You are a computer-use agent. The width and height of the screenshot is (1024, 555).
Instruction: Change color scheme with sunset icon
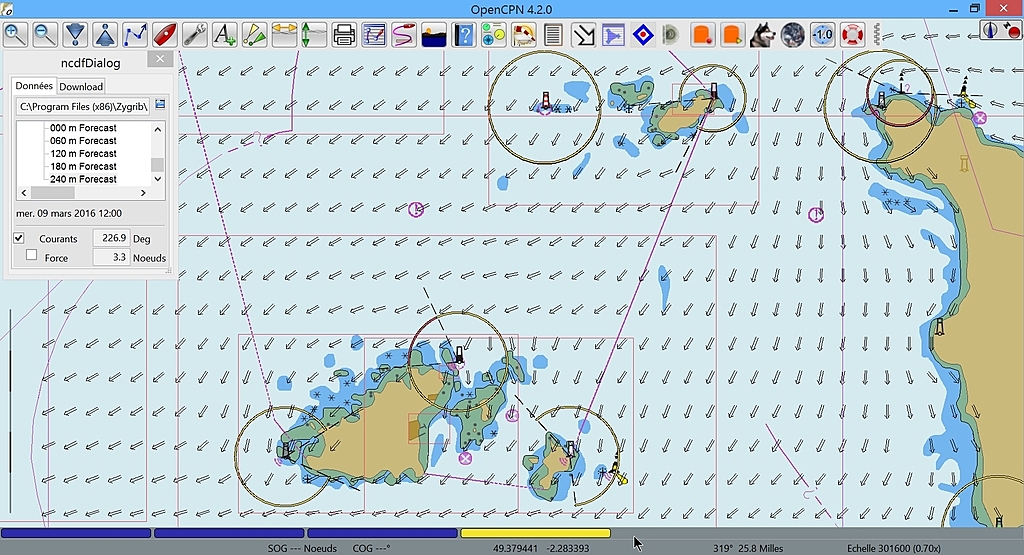[434, 34]
